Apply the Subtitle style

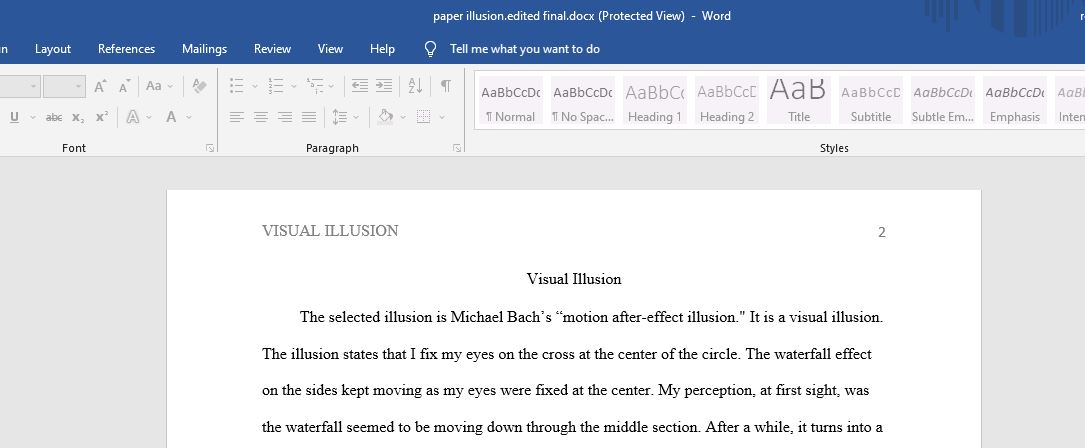(x=870, y=100)
